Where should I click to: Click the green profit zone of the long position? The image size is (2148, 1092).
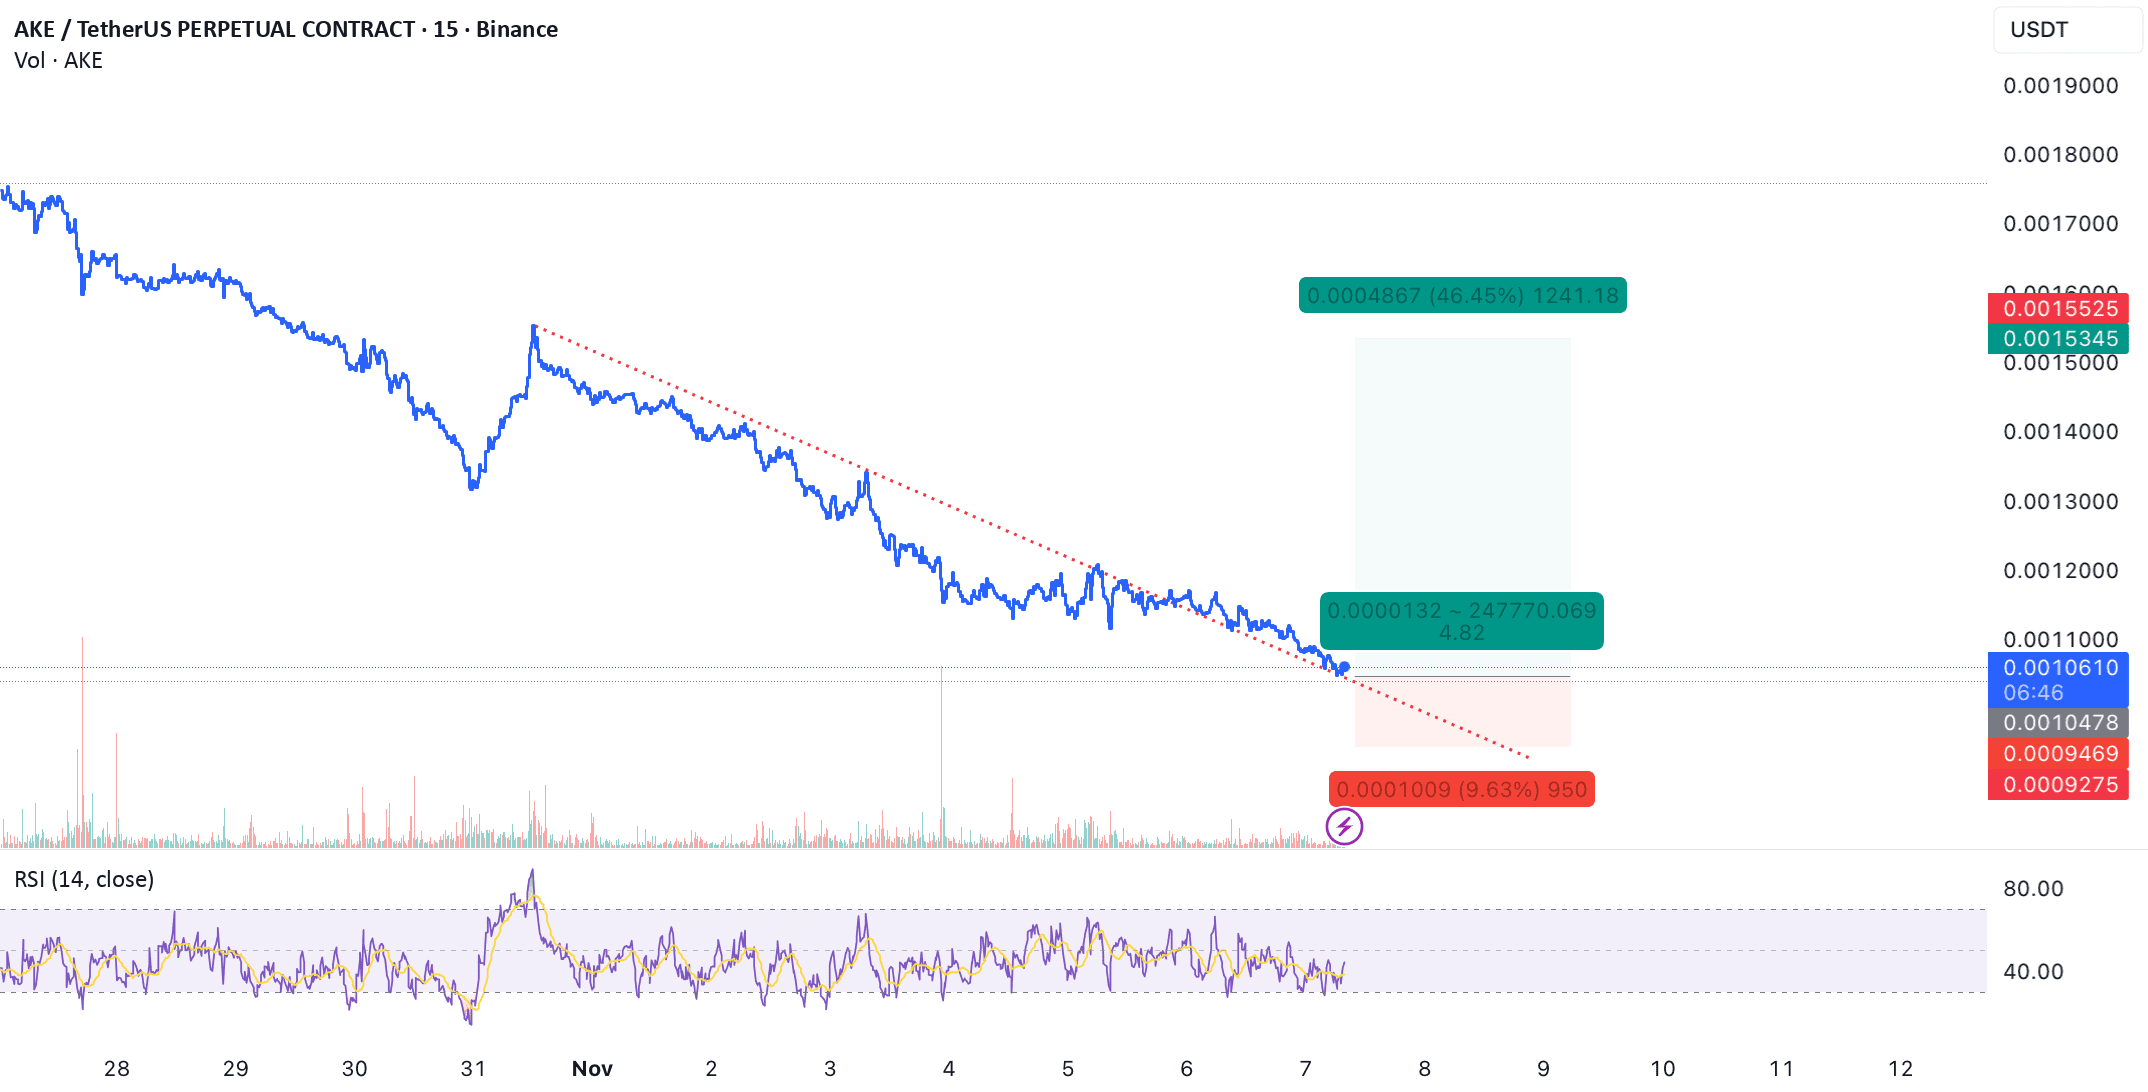[1462, 470]
